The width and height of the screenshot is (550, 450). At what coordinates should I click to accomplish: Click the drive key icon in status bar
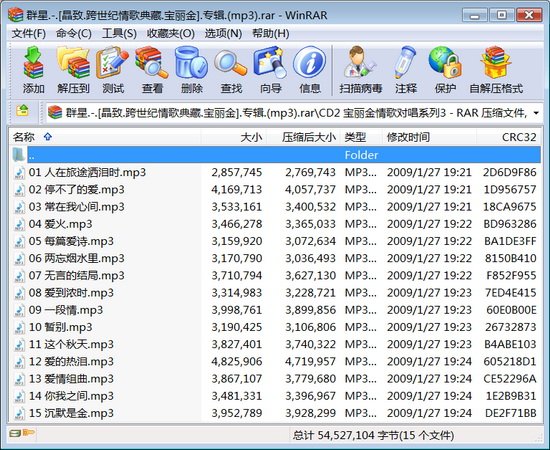pyautogui.click(x=22, y=433)
